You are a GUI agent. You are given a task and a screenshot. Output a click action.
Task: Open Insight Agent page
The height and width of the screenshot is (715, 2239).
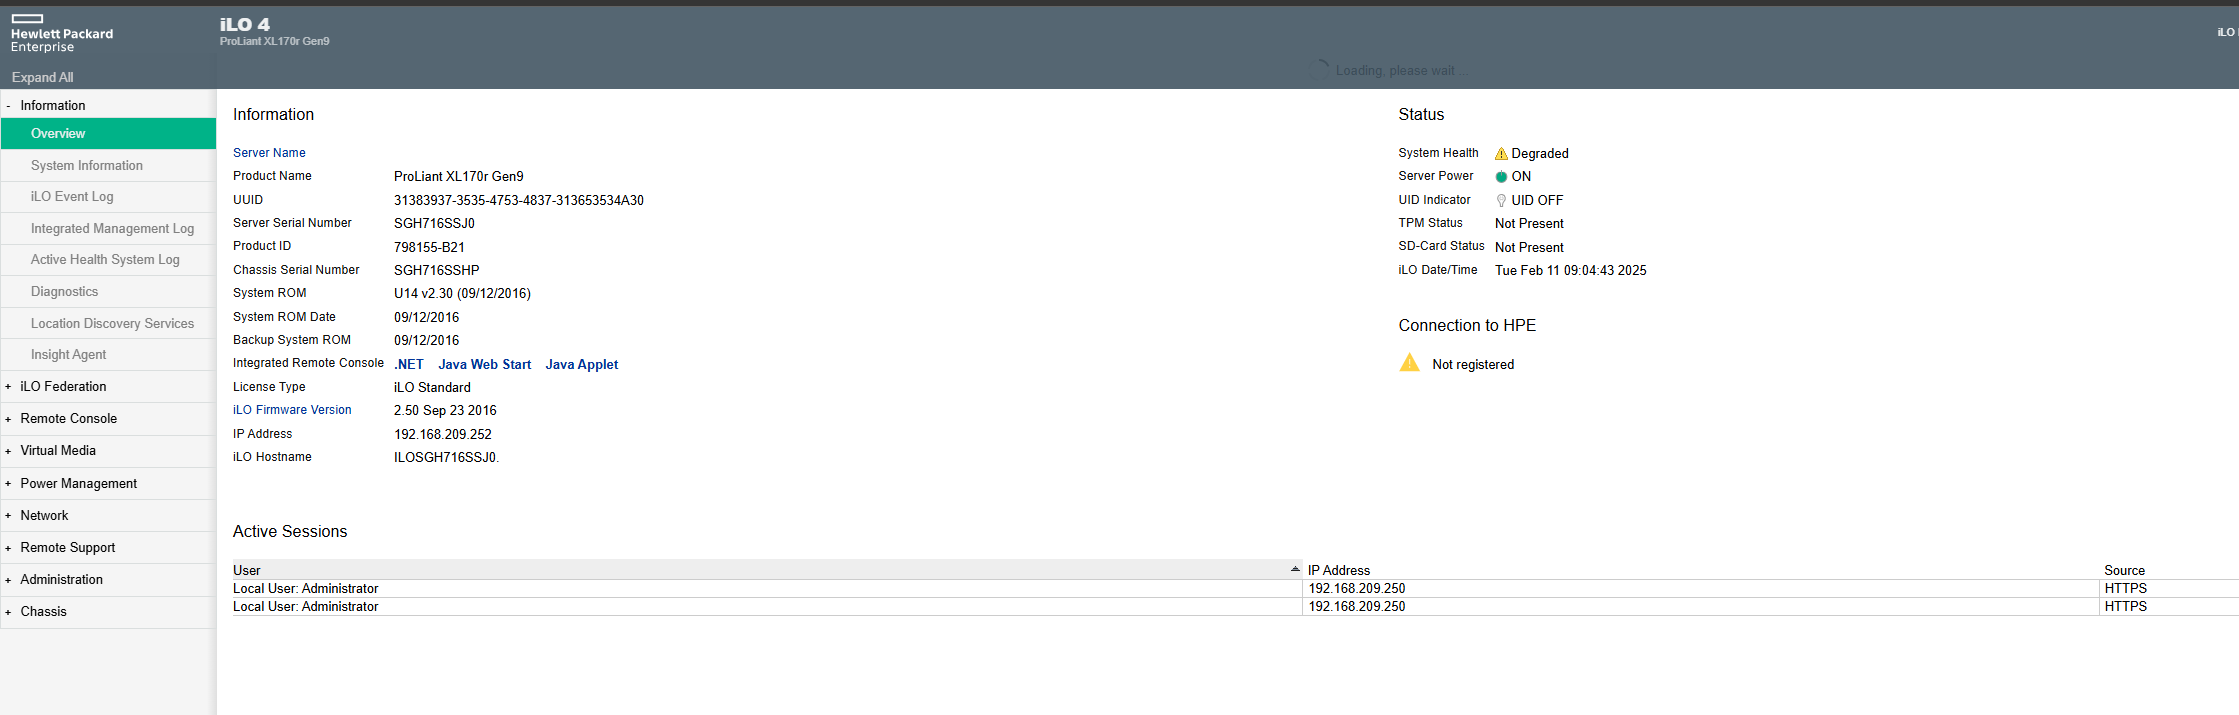(x=108, y=354)
